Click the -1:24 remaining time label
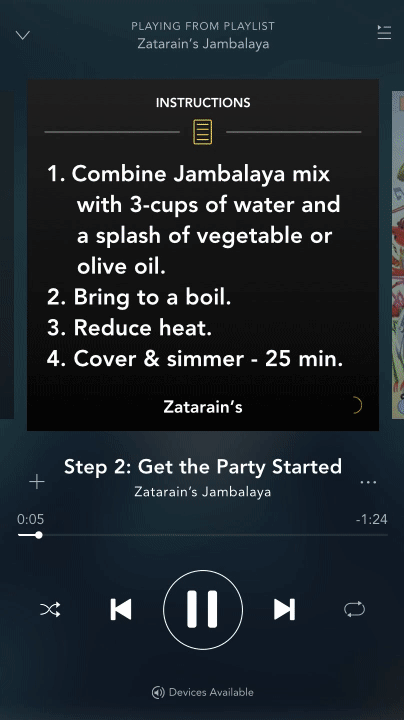This screenshot has height=720, width=404. click(x=371, y=519)
